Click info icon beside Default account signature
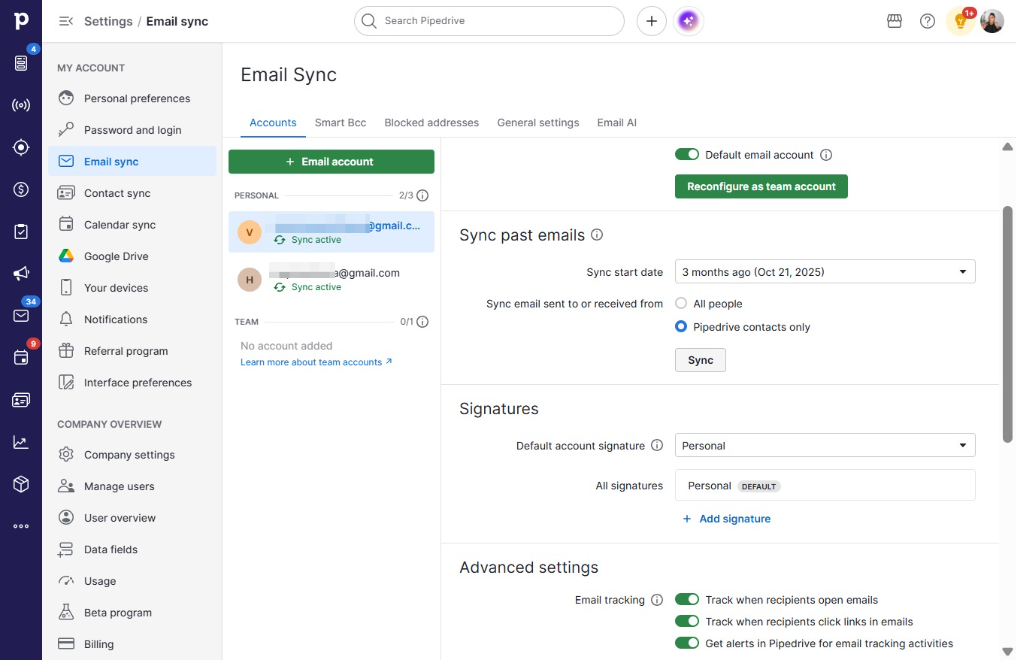Screen dimensions: 1016x660 pos(657,445)
